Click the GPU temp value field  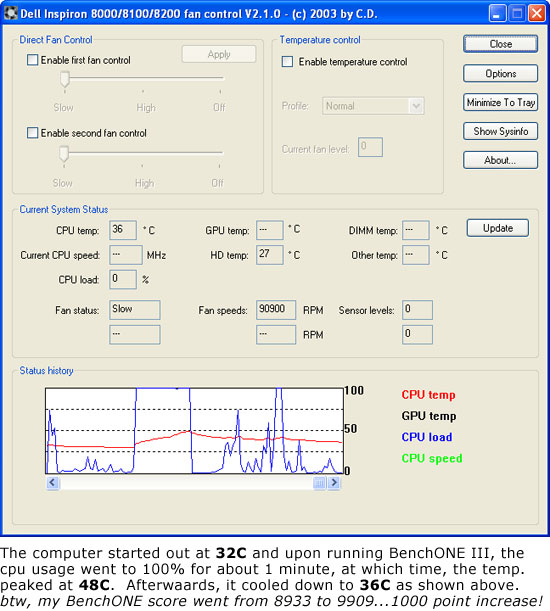[270, 230]
